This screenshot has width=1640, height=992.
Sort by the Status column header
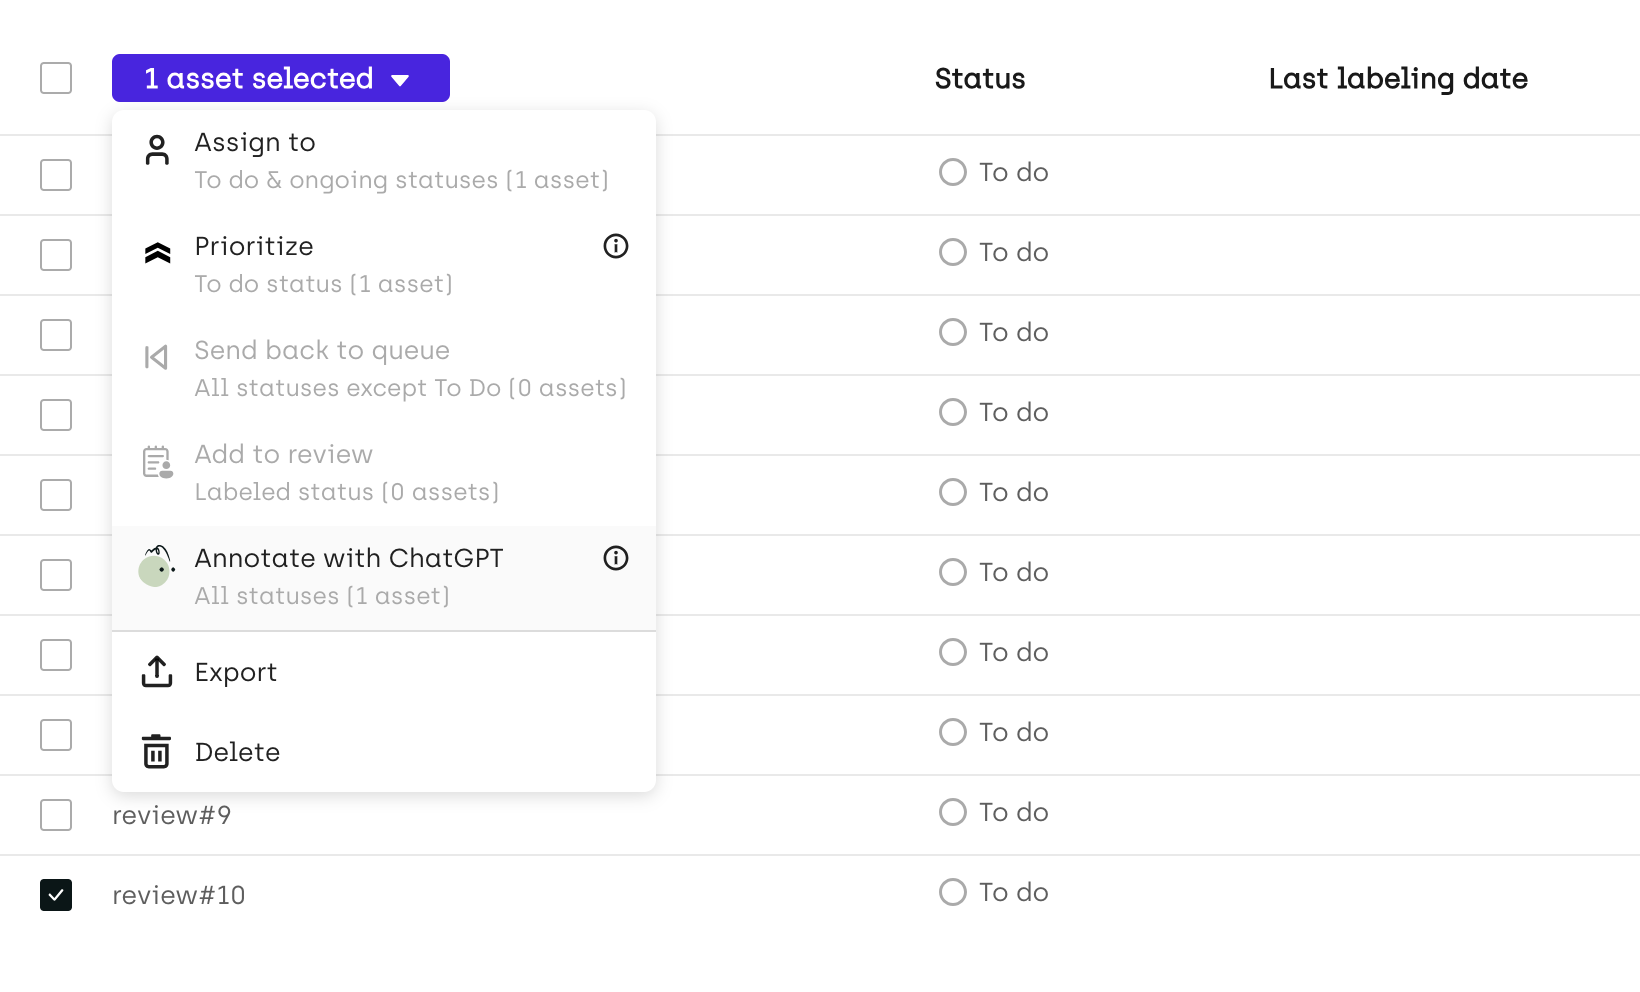pos(980,79)
